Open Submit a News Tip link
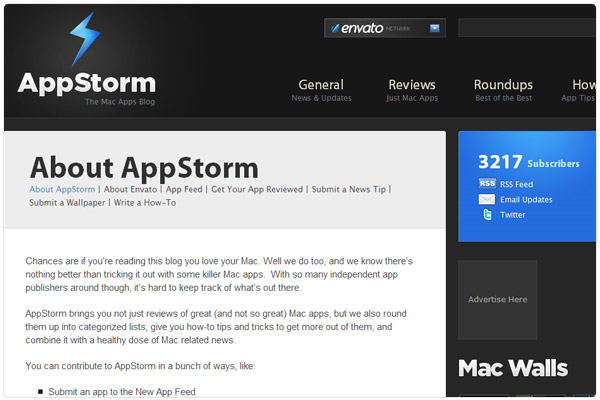600x400 pixels. (348, 189)
